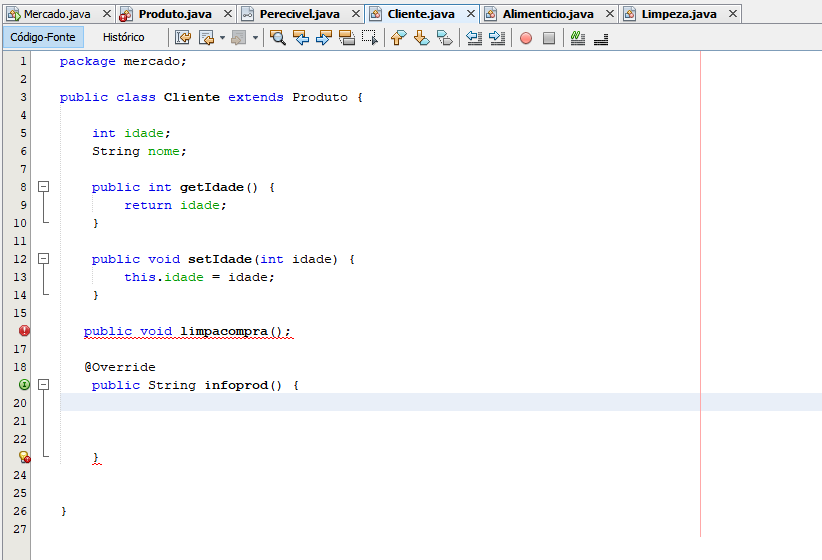Select the Cliente.java tab
This screenshot has width=822, height=560.
point(421,14)
